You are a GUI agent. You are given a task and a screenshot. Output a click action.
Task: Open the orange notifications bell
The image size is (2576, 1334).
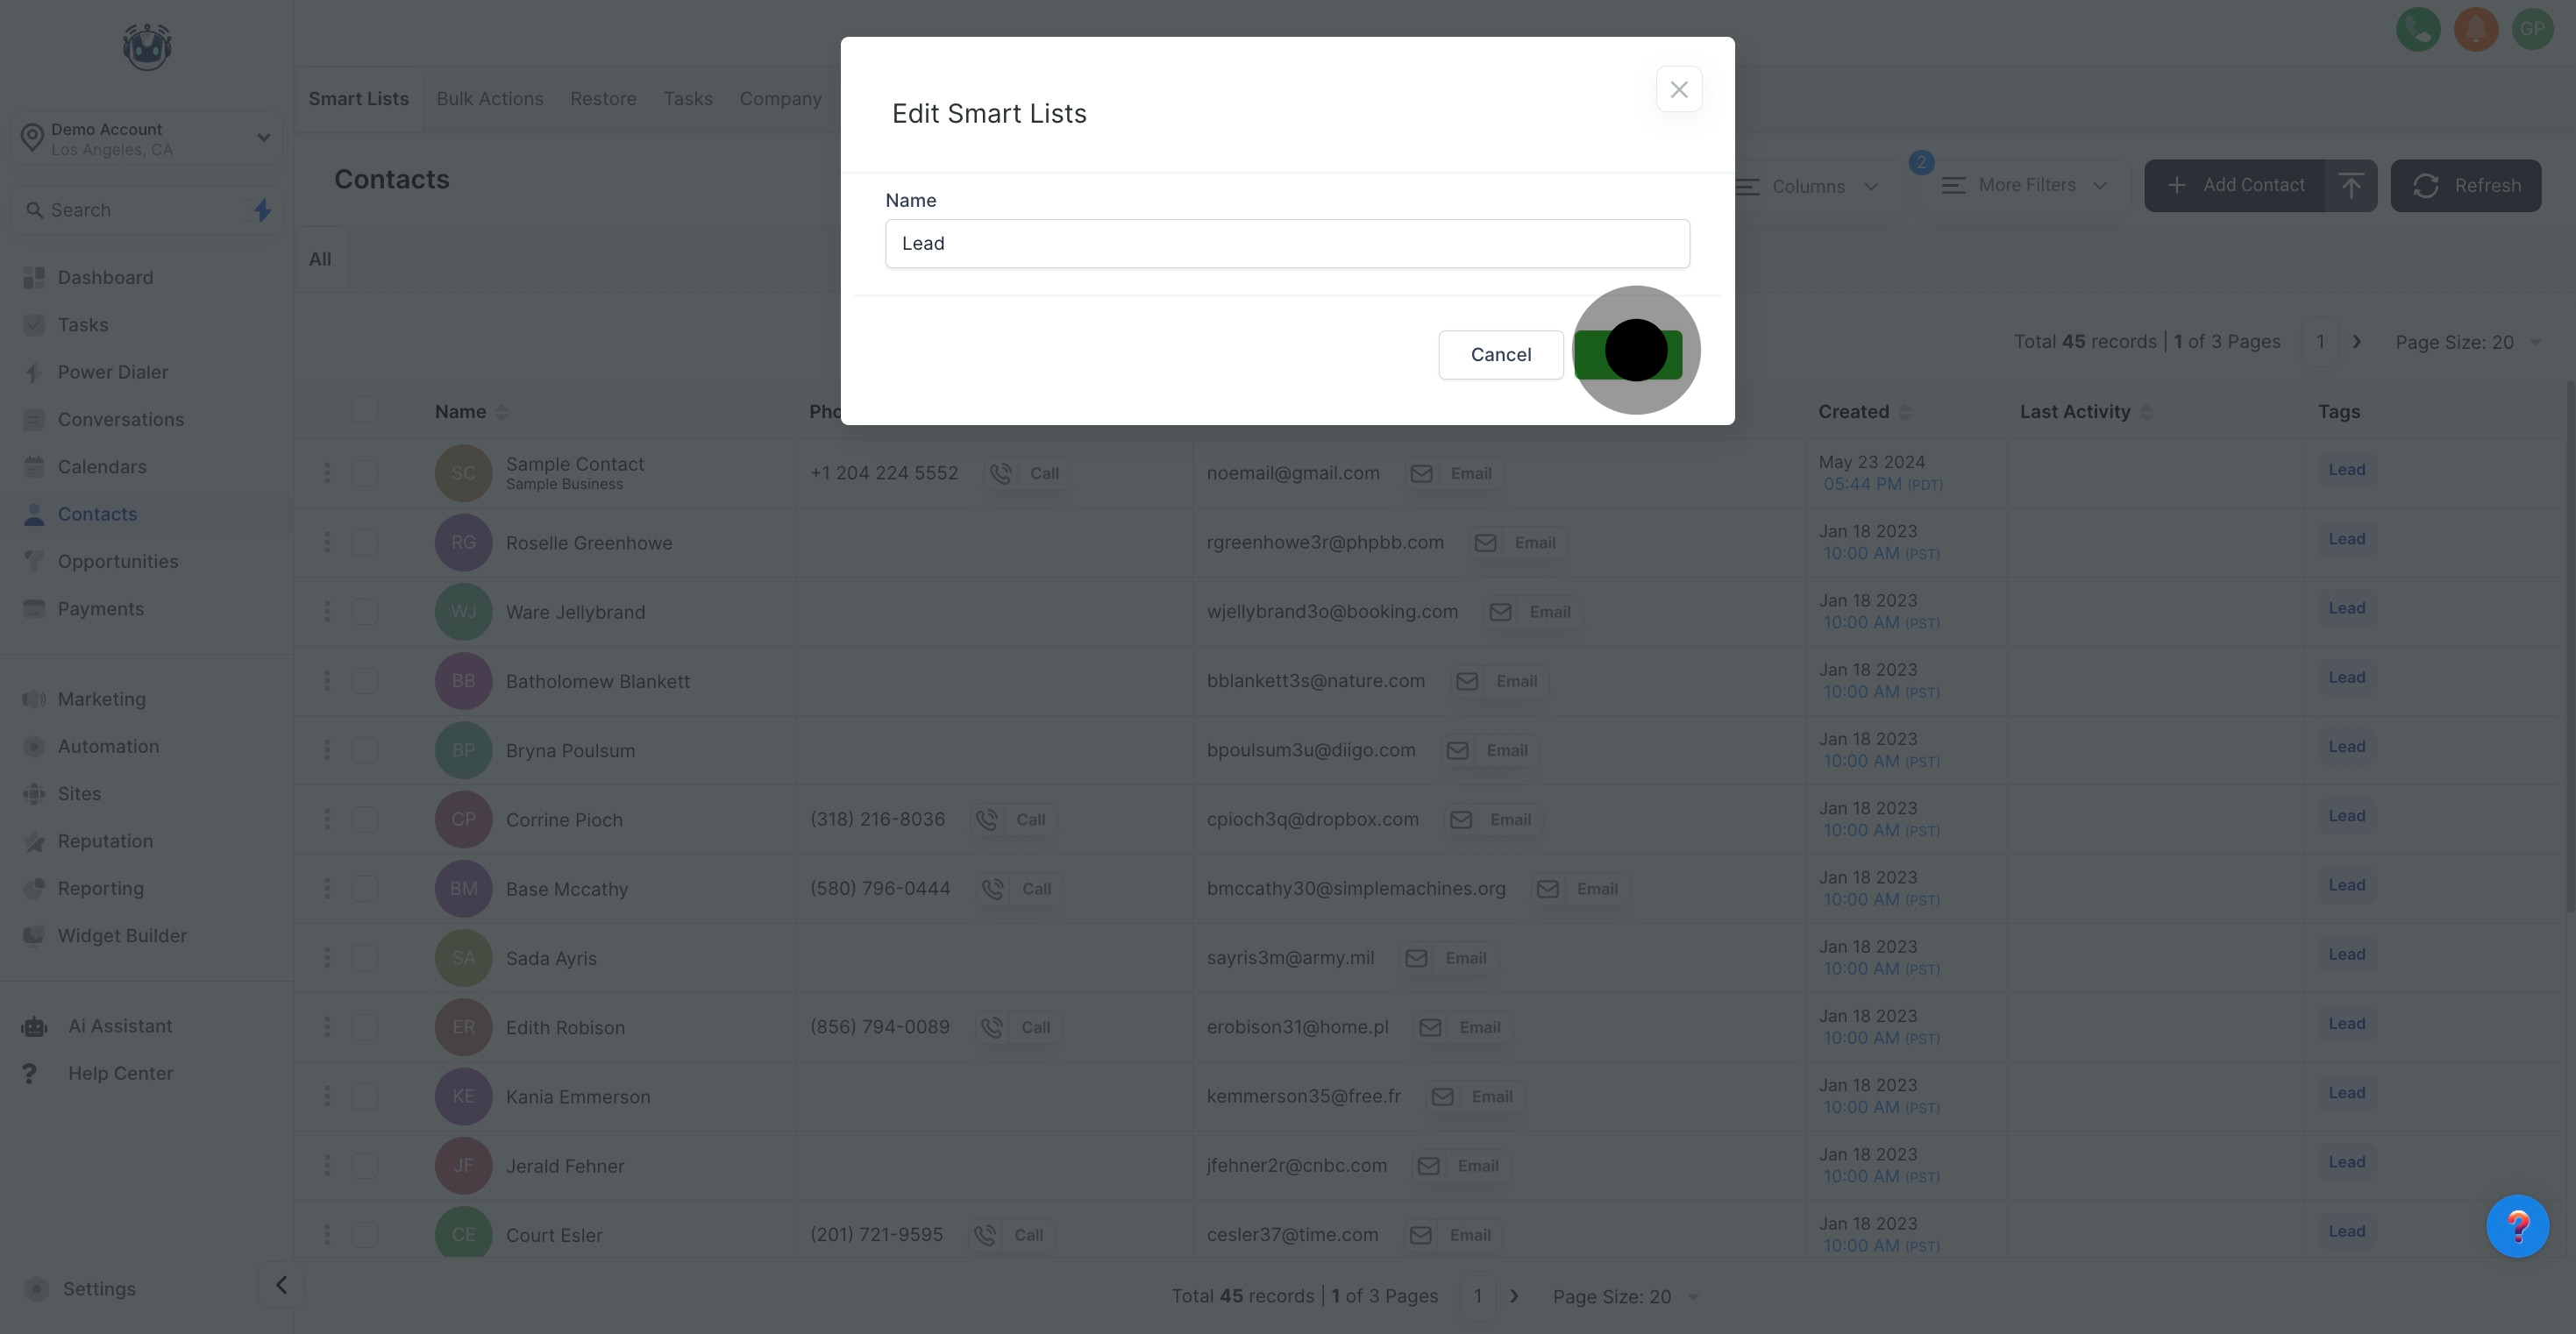[x=2476, y=29]
